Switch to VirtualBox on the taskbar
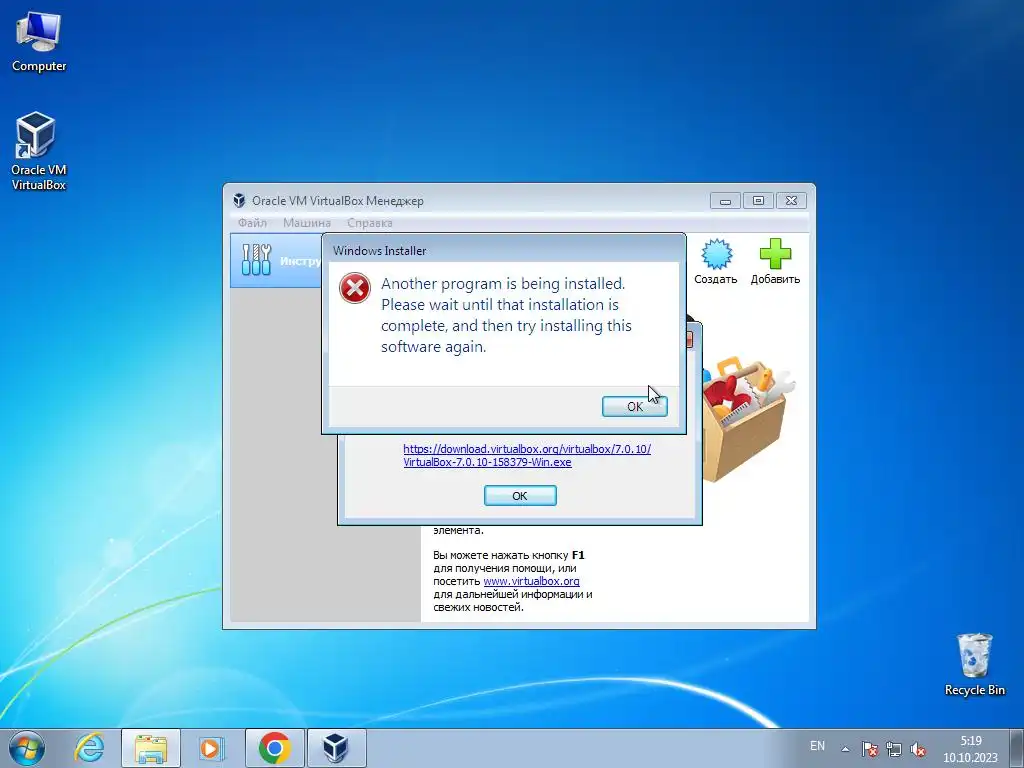Screen dimensions: 1024x768 click(336, 748)
